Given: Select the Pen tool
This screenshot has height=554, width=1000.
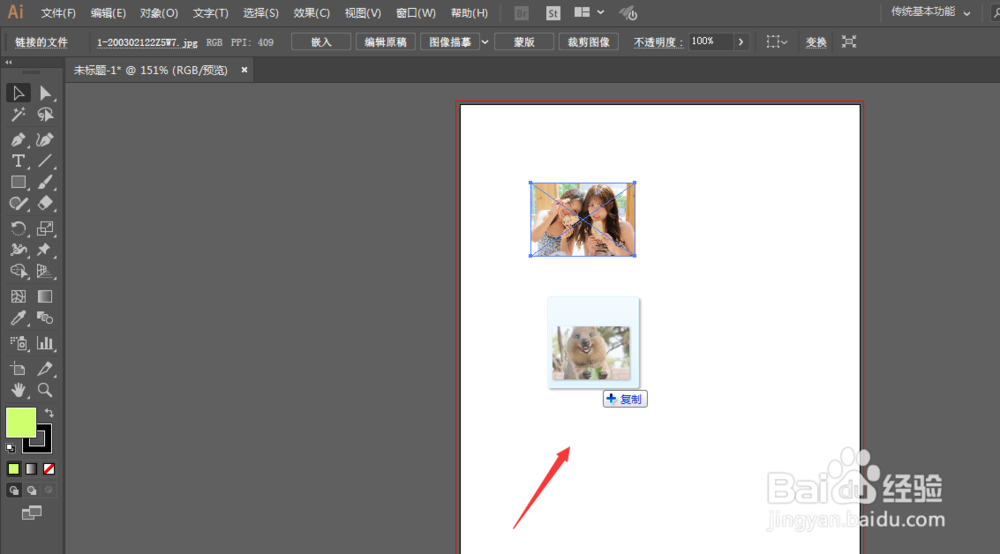Looking at the screenshot, I should [18, 140].
